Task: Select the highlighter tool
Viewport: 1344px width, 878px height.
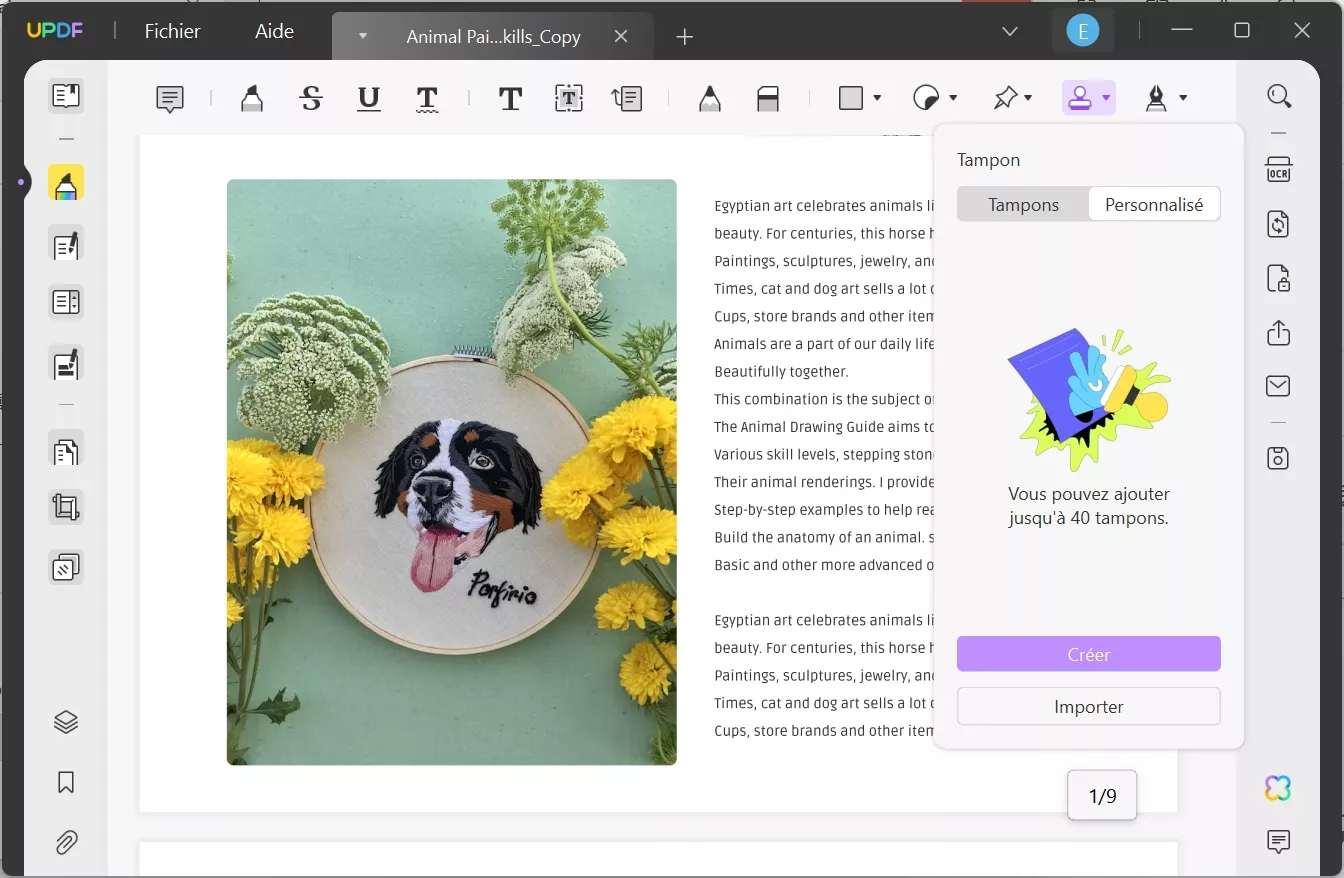Action: (252, 98)
